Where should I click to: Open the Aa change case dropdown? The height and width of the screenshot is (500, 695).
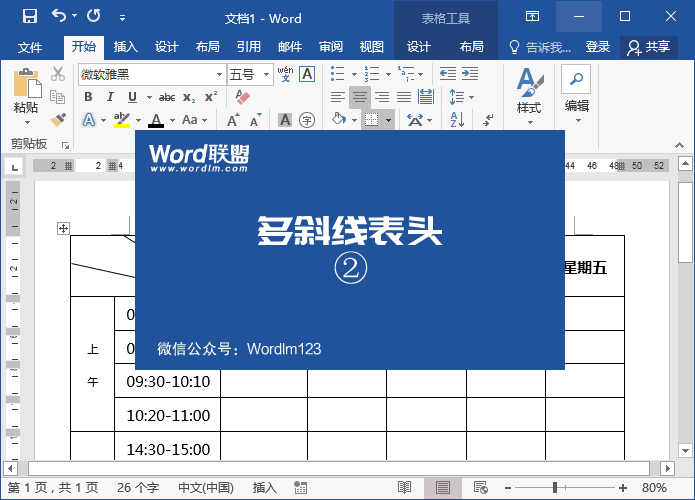195,120
